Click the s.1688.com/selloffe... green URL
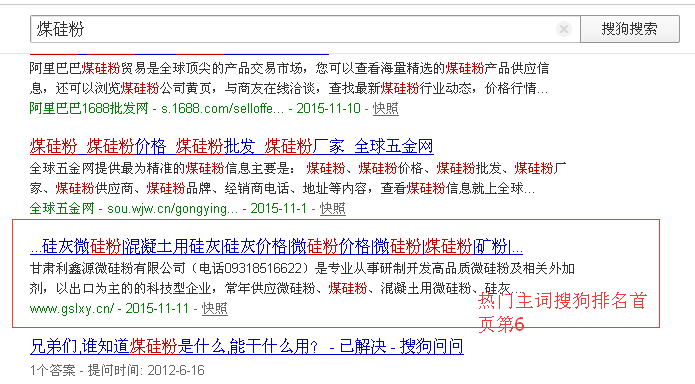The width and height of the screenshot is (695, 384). pos(222,108)
